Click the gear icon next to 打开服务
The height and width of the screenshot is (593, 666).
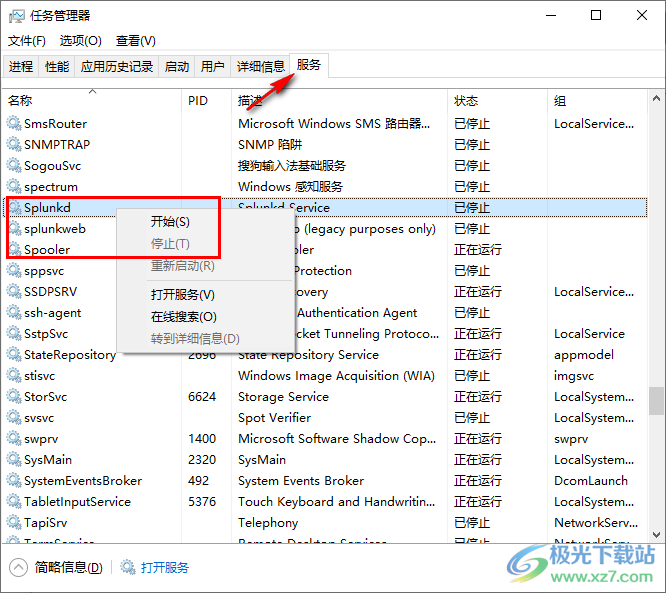[x=128, y=567]
